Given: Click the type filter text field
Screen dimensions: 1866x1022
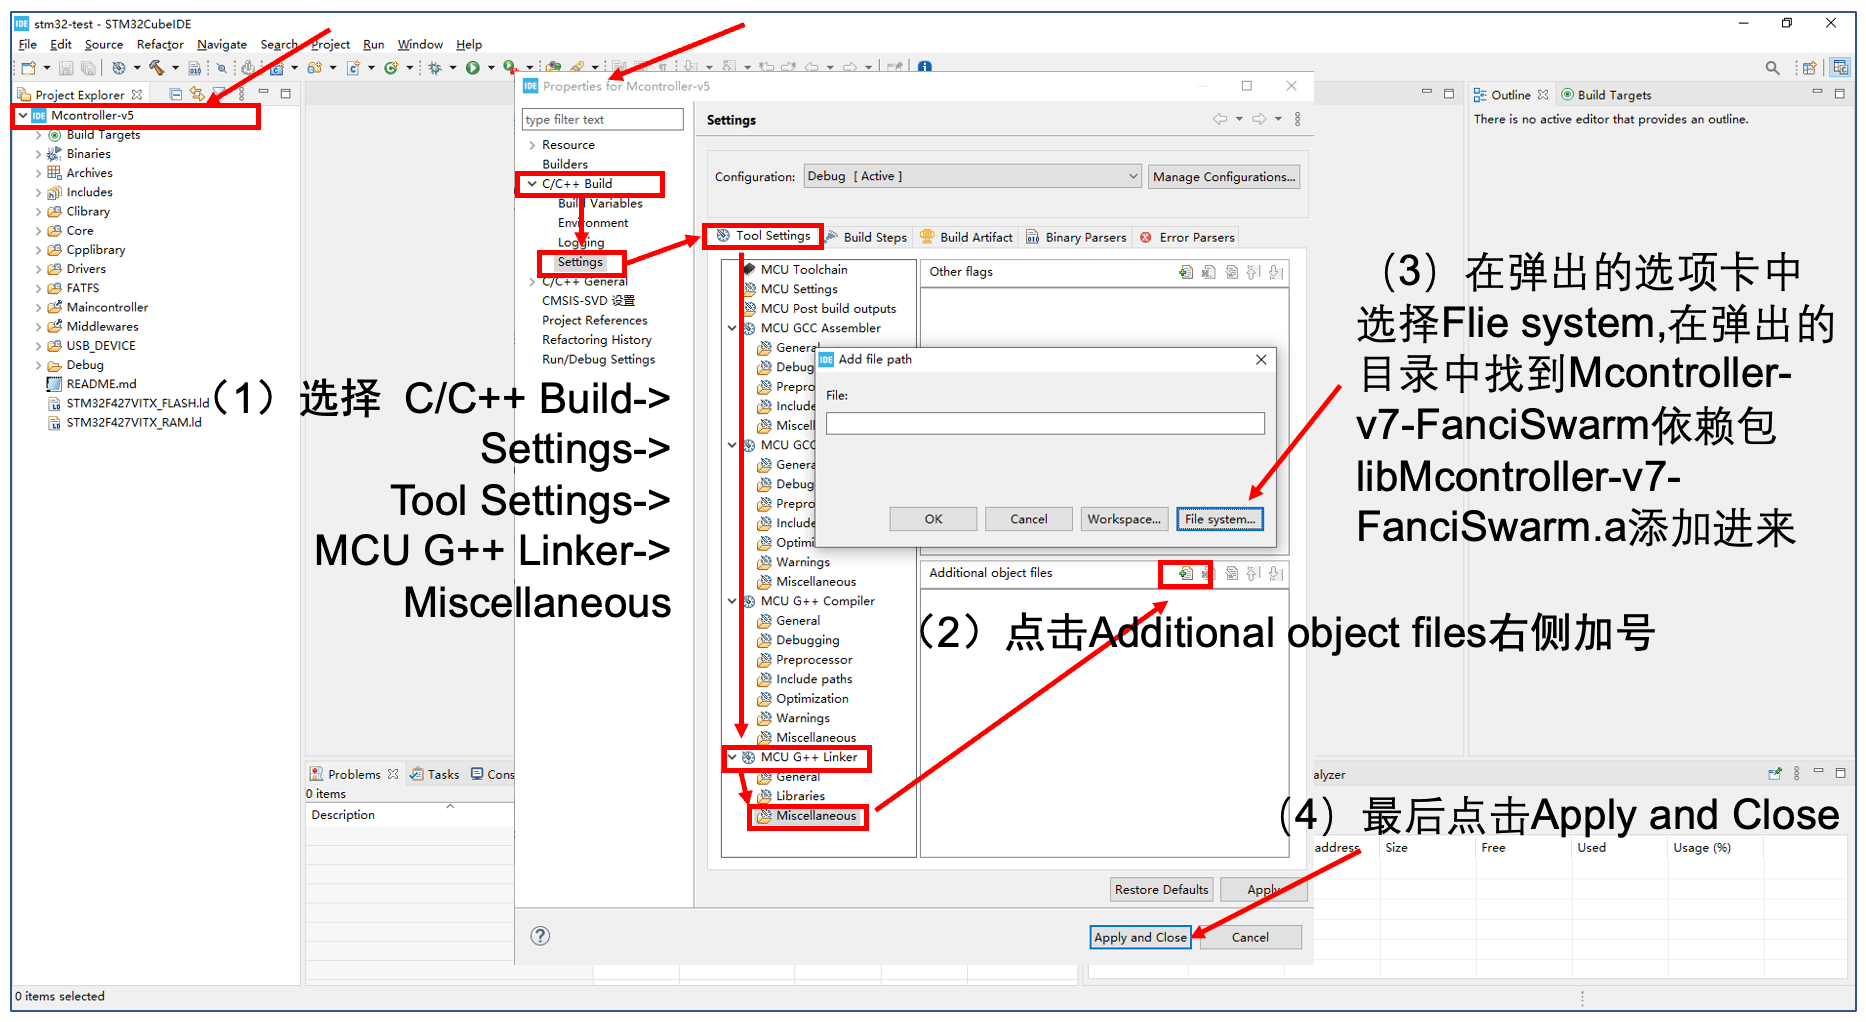Looking at the screenshot, I should [x=603, y=120].
